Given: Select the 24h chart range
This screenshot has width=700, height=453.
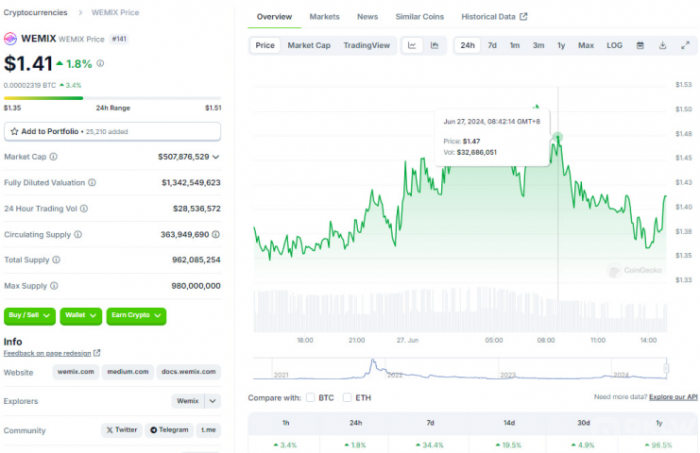Looking at the screenshot, I should pyautogui.click(x=467, y=46).
